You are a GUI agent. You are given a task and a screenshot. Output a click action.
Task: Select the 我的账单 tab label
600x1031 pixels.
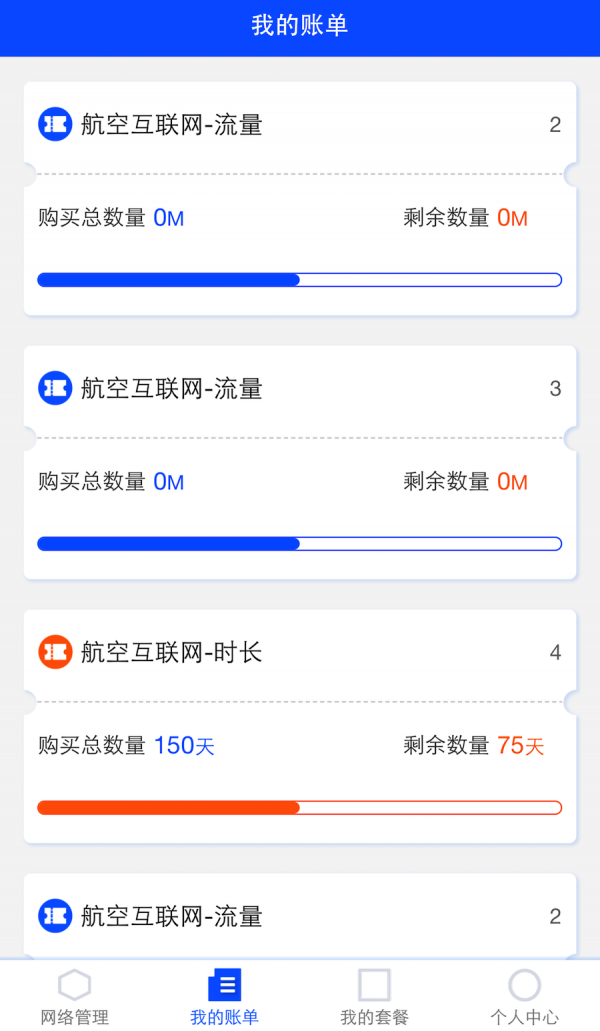pyautogui.click(x=224, y=1017)
